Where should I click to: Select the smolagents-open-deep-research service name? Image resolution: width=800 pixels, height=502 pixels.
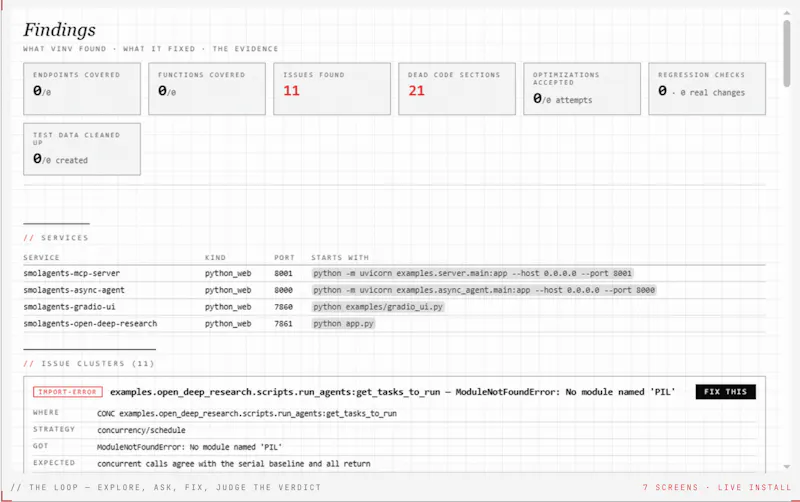[90, 324]
